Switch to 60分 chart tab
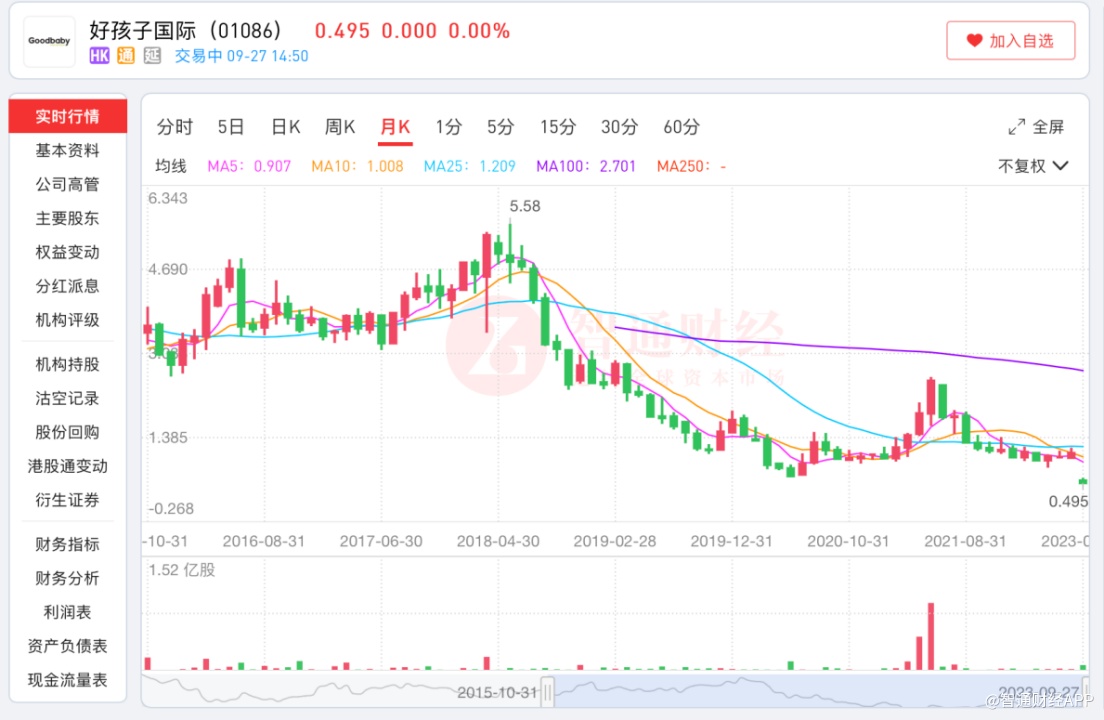This screenshot has height=720, width=1104. [x=682, y=127]
